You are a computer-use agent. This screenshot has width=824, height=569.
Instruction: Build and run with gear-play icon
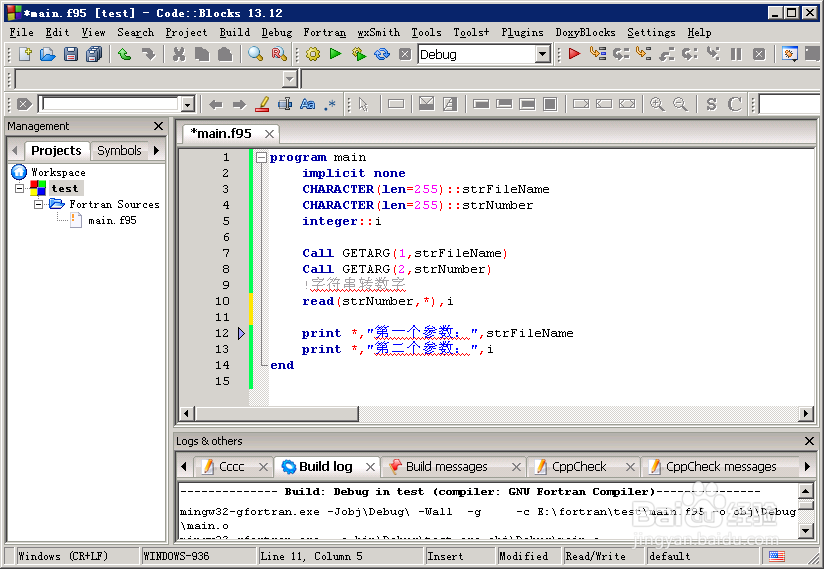[x=359, y=54]
